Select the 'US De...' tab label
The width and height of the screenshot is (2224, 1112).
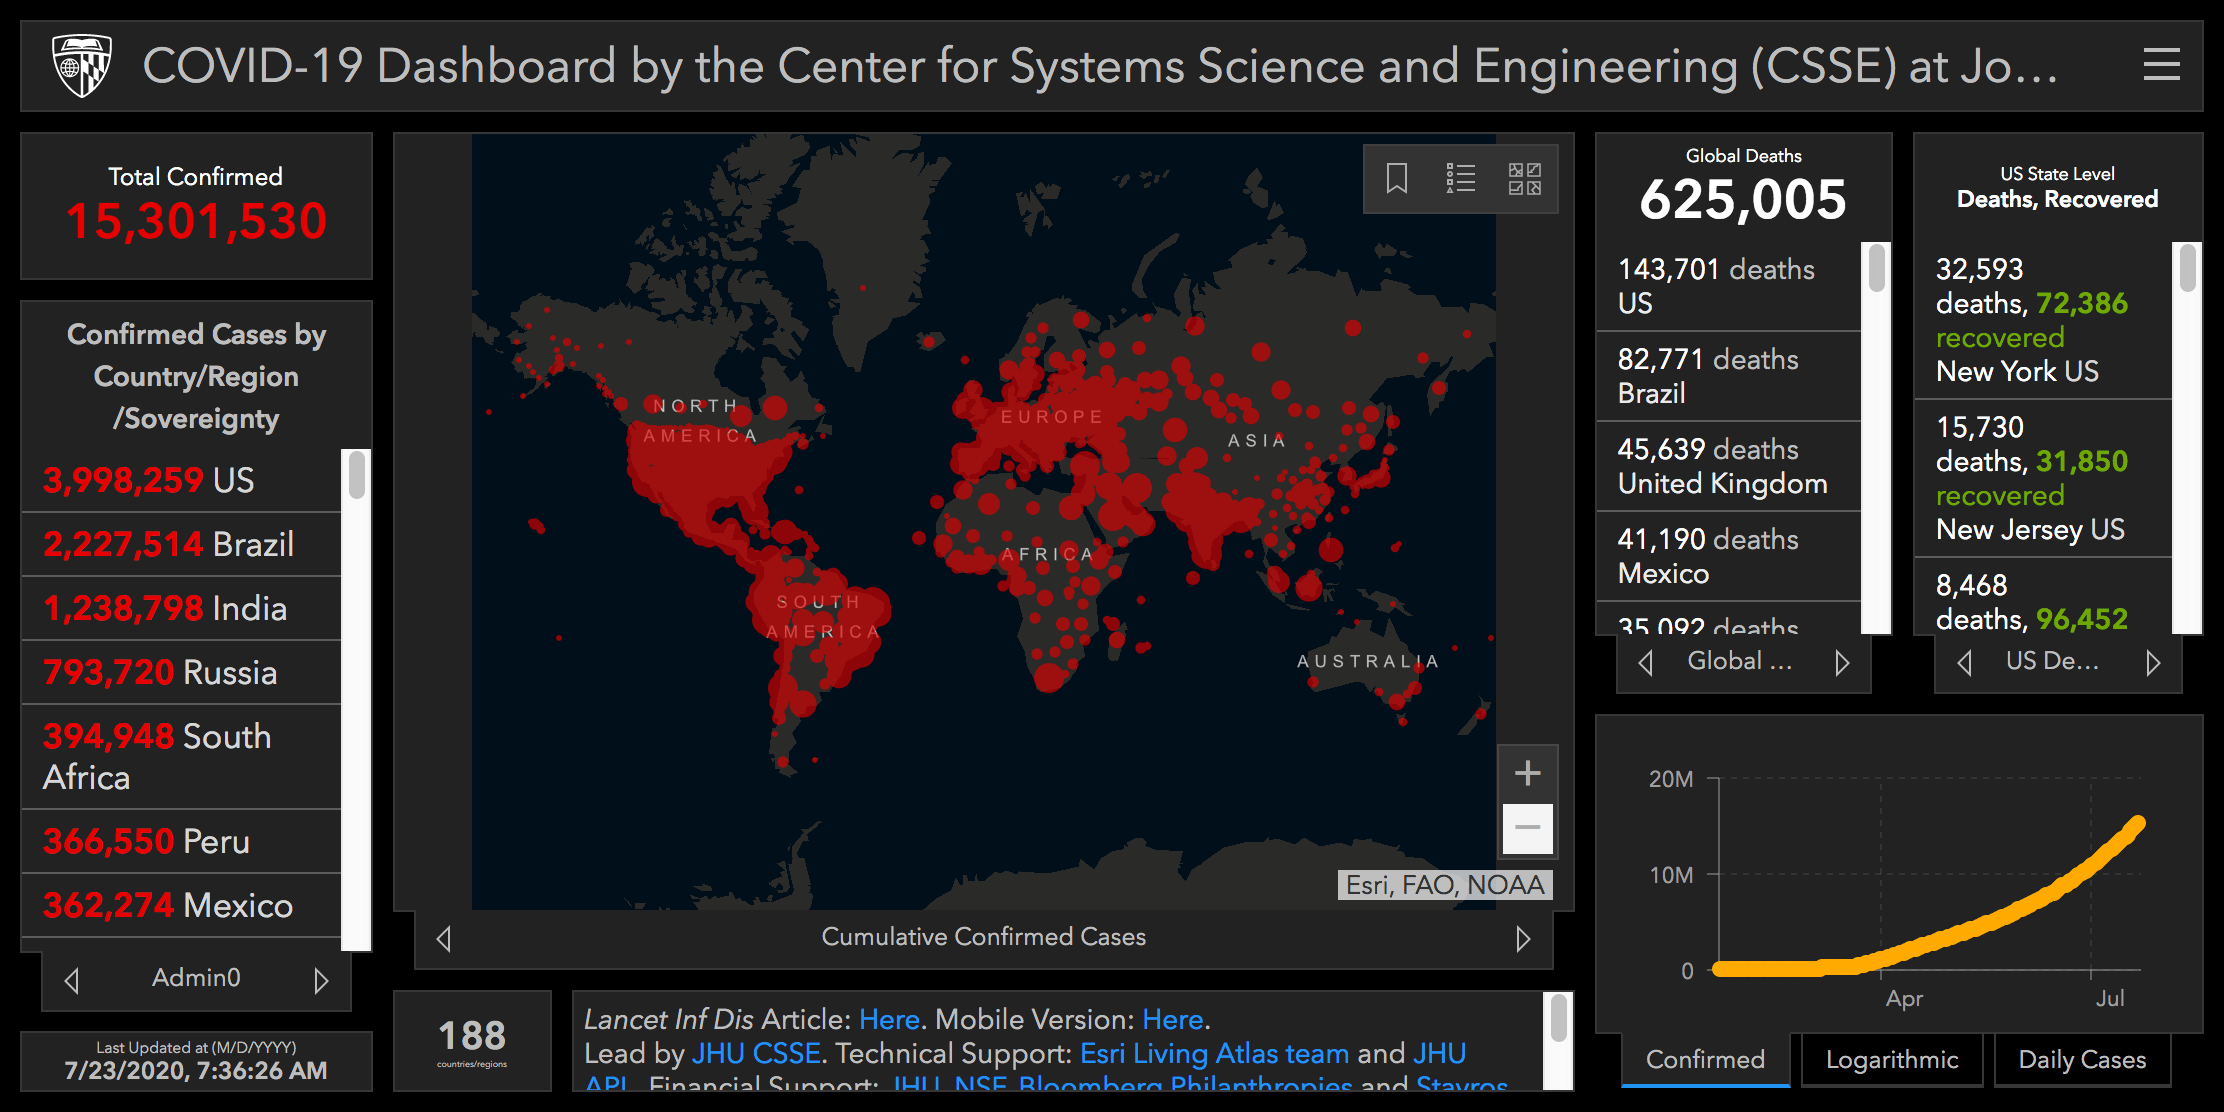click(x=2052, y=661)
